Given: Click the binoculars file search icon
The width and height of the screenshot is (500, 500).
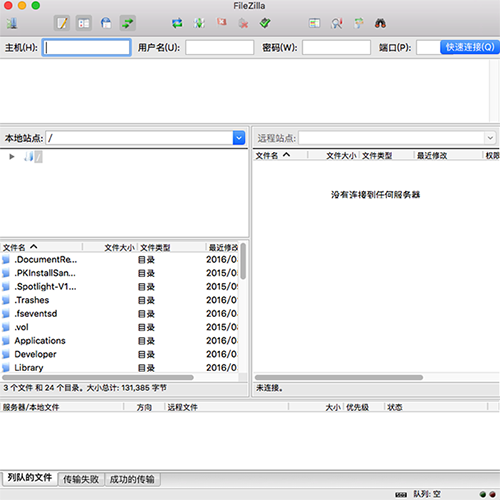Looking at the screenshot, I should [380, 23].
